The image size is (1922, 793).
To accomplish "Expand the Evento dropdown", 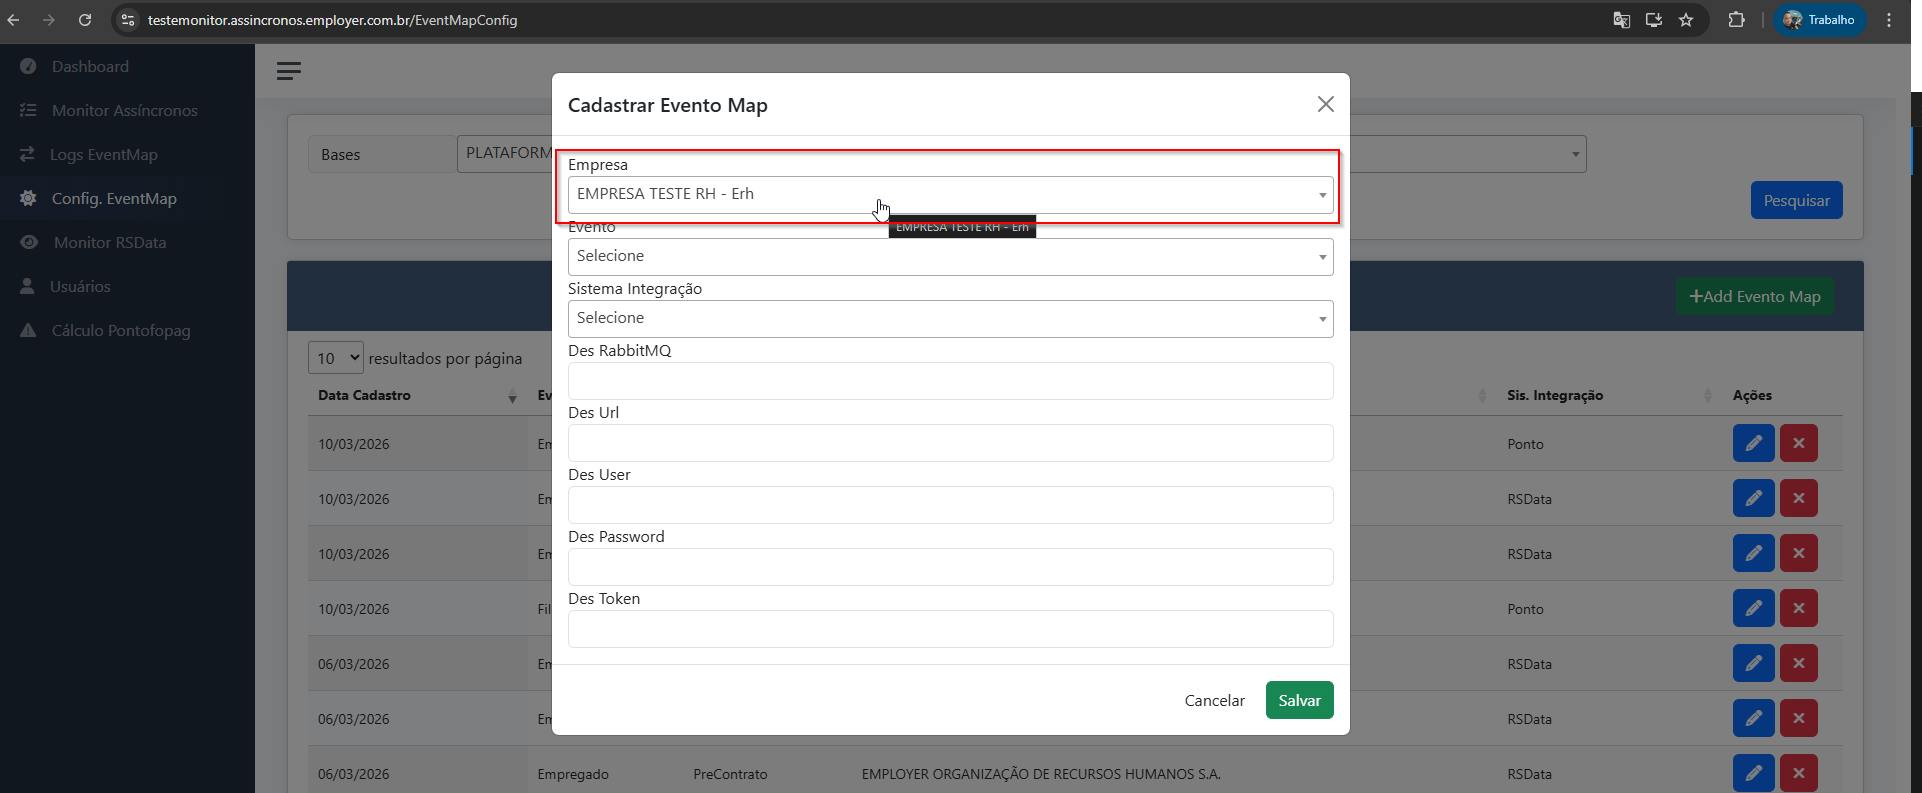I will [950, 257].
